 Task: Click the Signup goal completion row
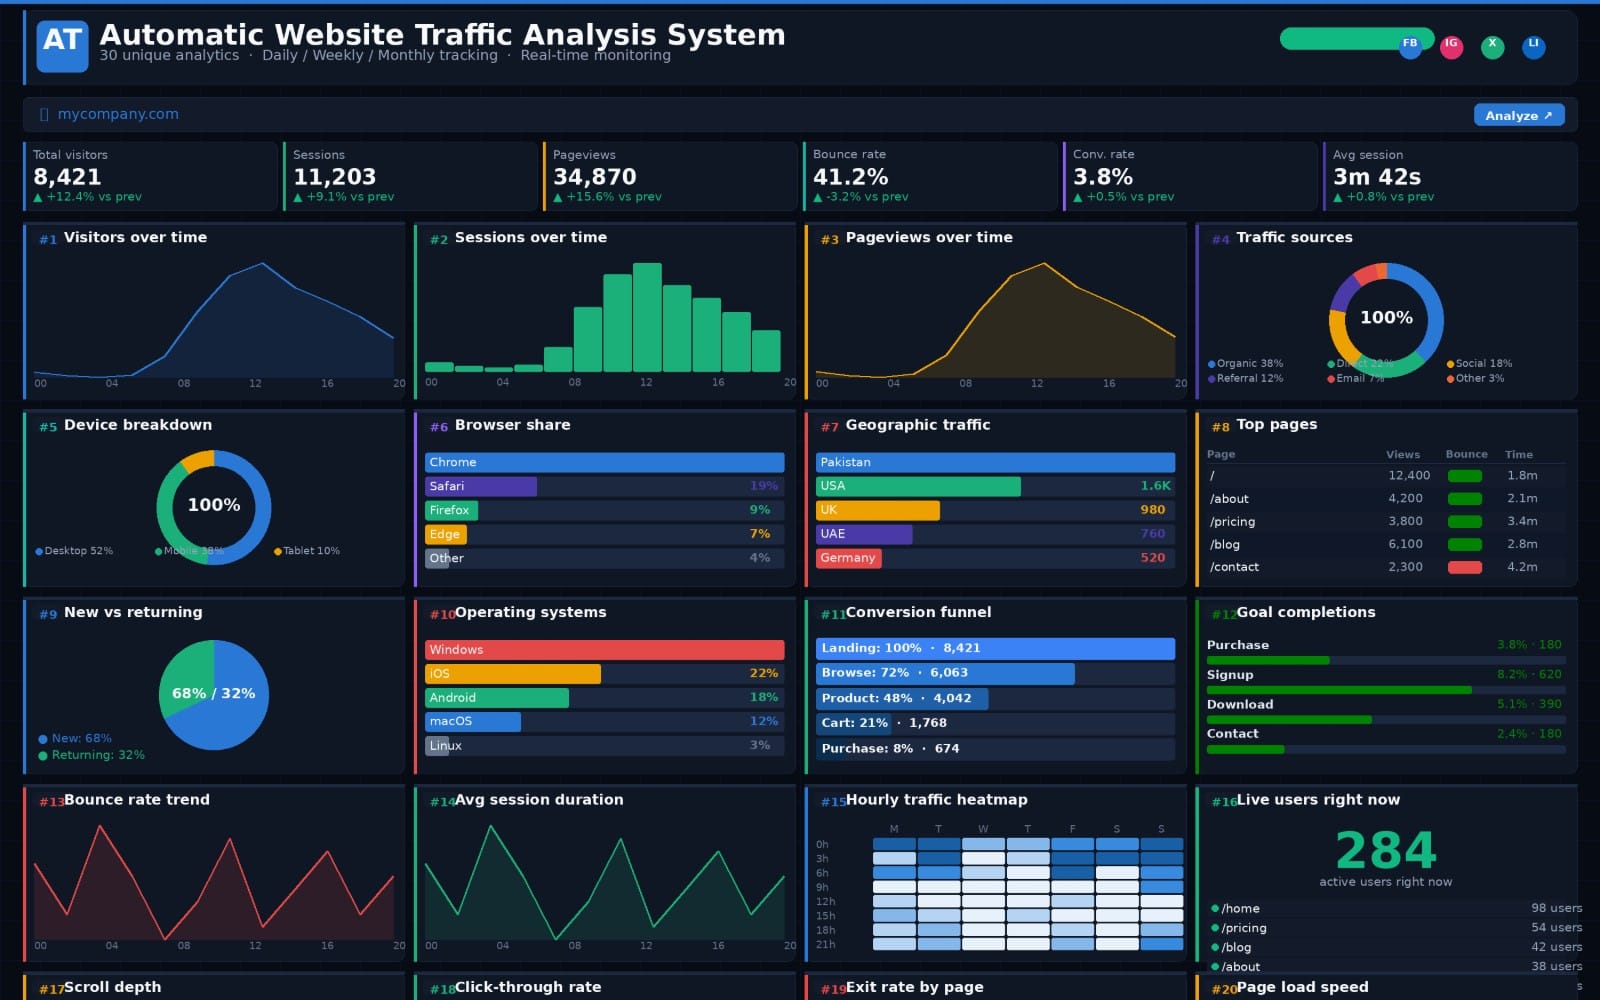[1386, 681]
